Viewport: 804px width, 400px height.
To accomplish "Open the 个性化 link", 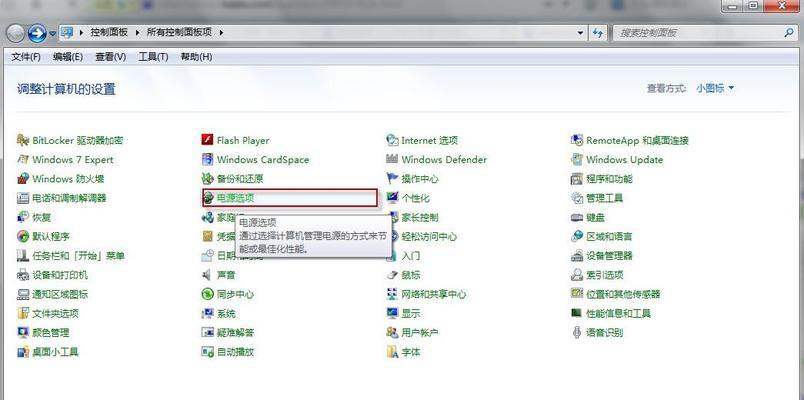I will click(415, 198).
